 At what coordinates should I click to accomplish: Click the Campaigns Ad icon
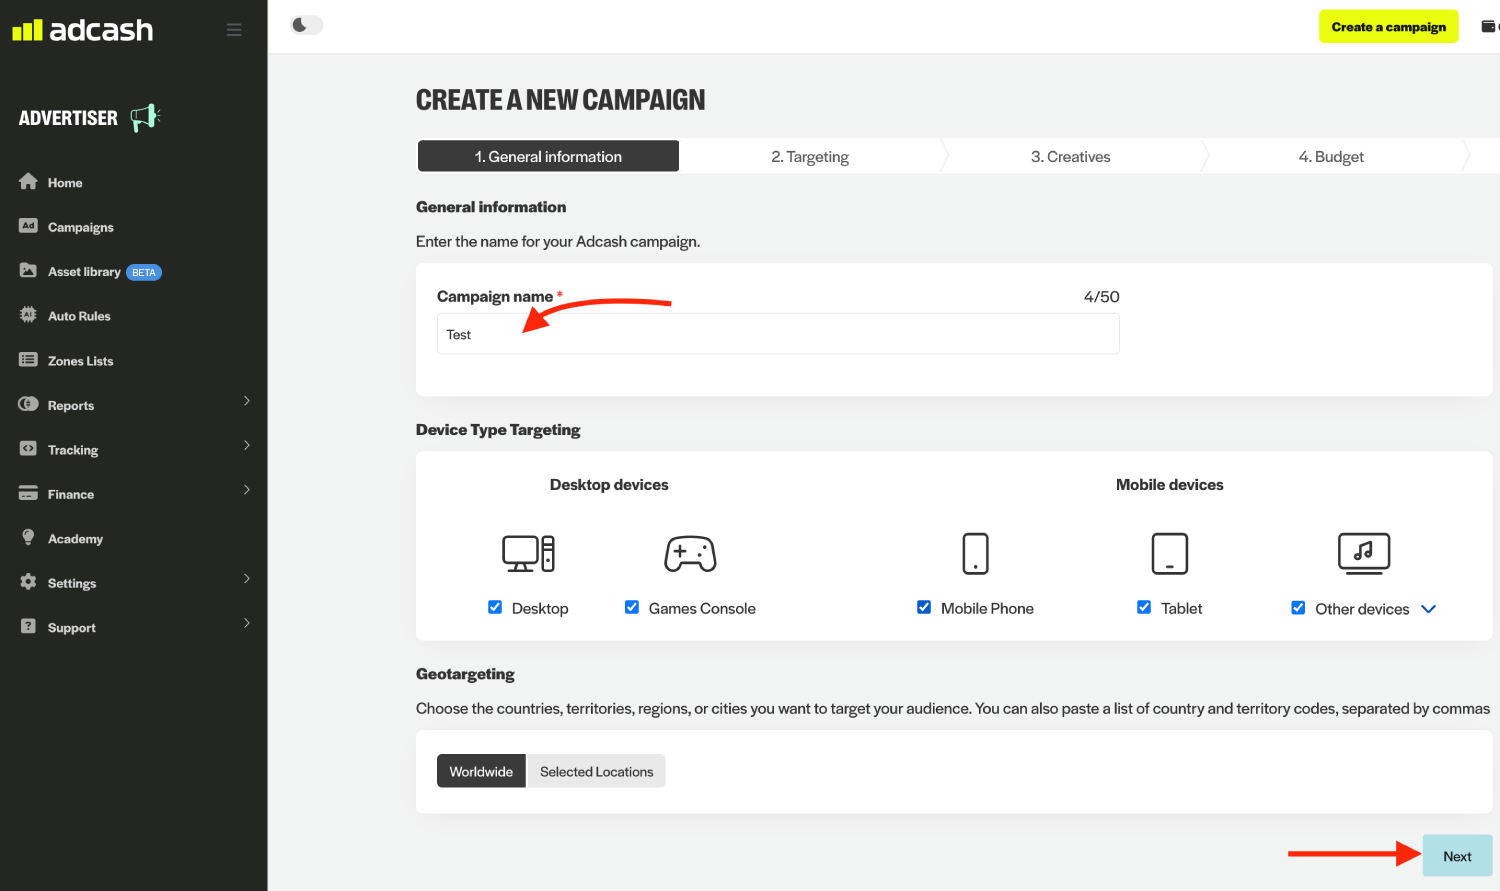pos(28,226)
